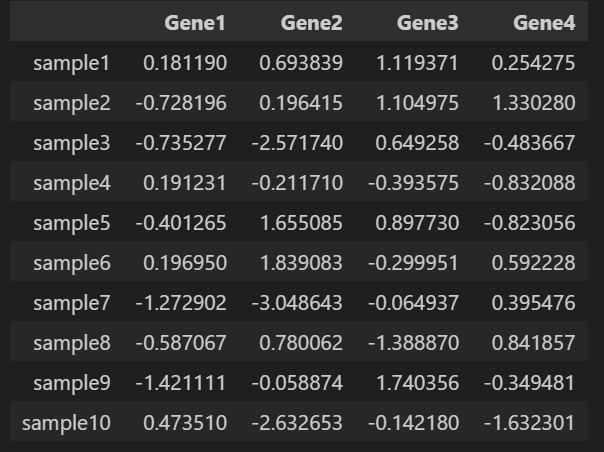
Task: Click the sample3 row index
Action: point(72,143)
